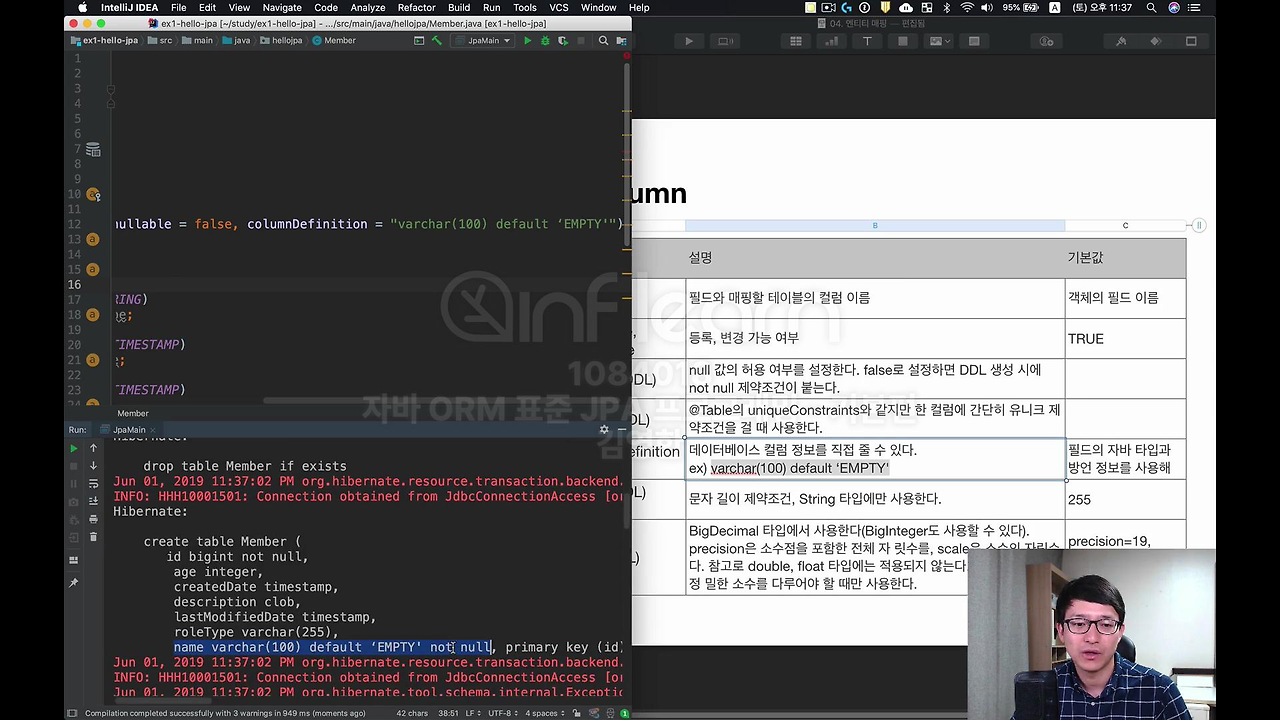Toggle tool window bars icon in status bar corner

[72, 713]
